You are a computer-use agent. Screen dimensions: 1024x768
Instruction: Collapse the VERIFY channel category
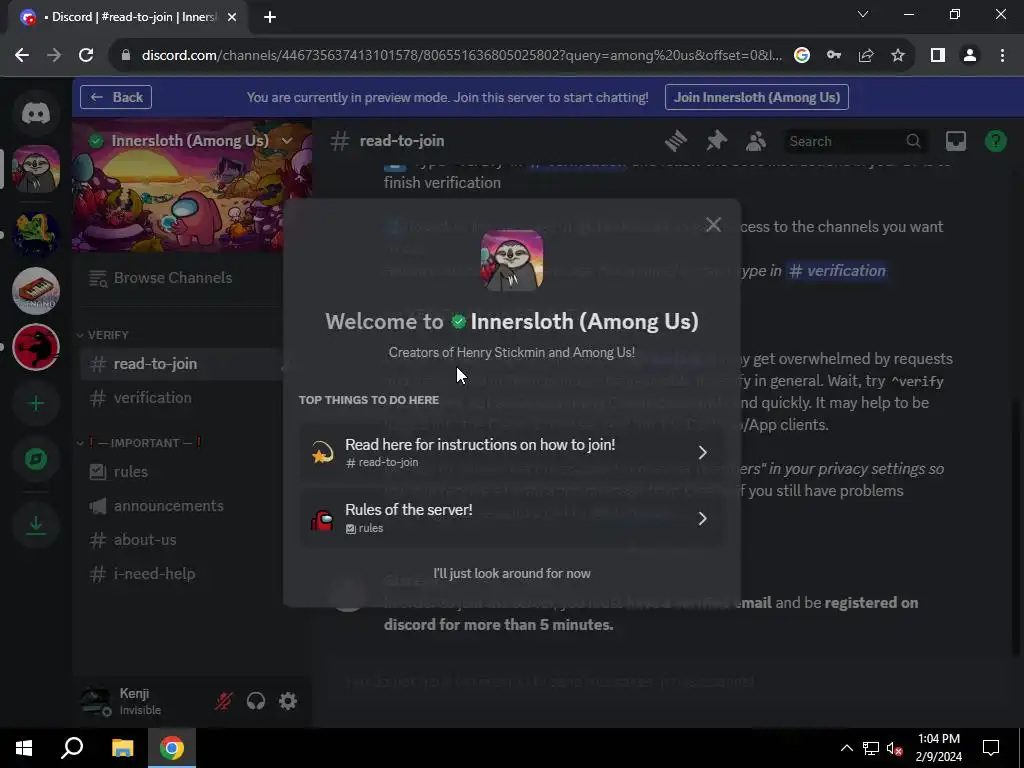[x=103, y=335]
